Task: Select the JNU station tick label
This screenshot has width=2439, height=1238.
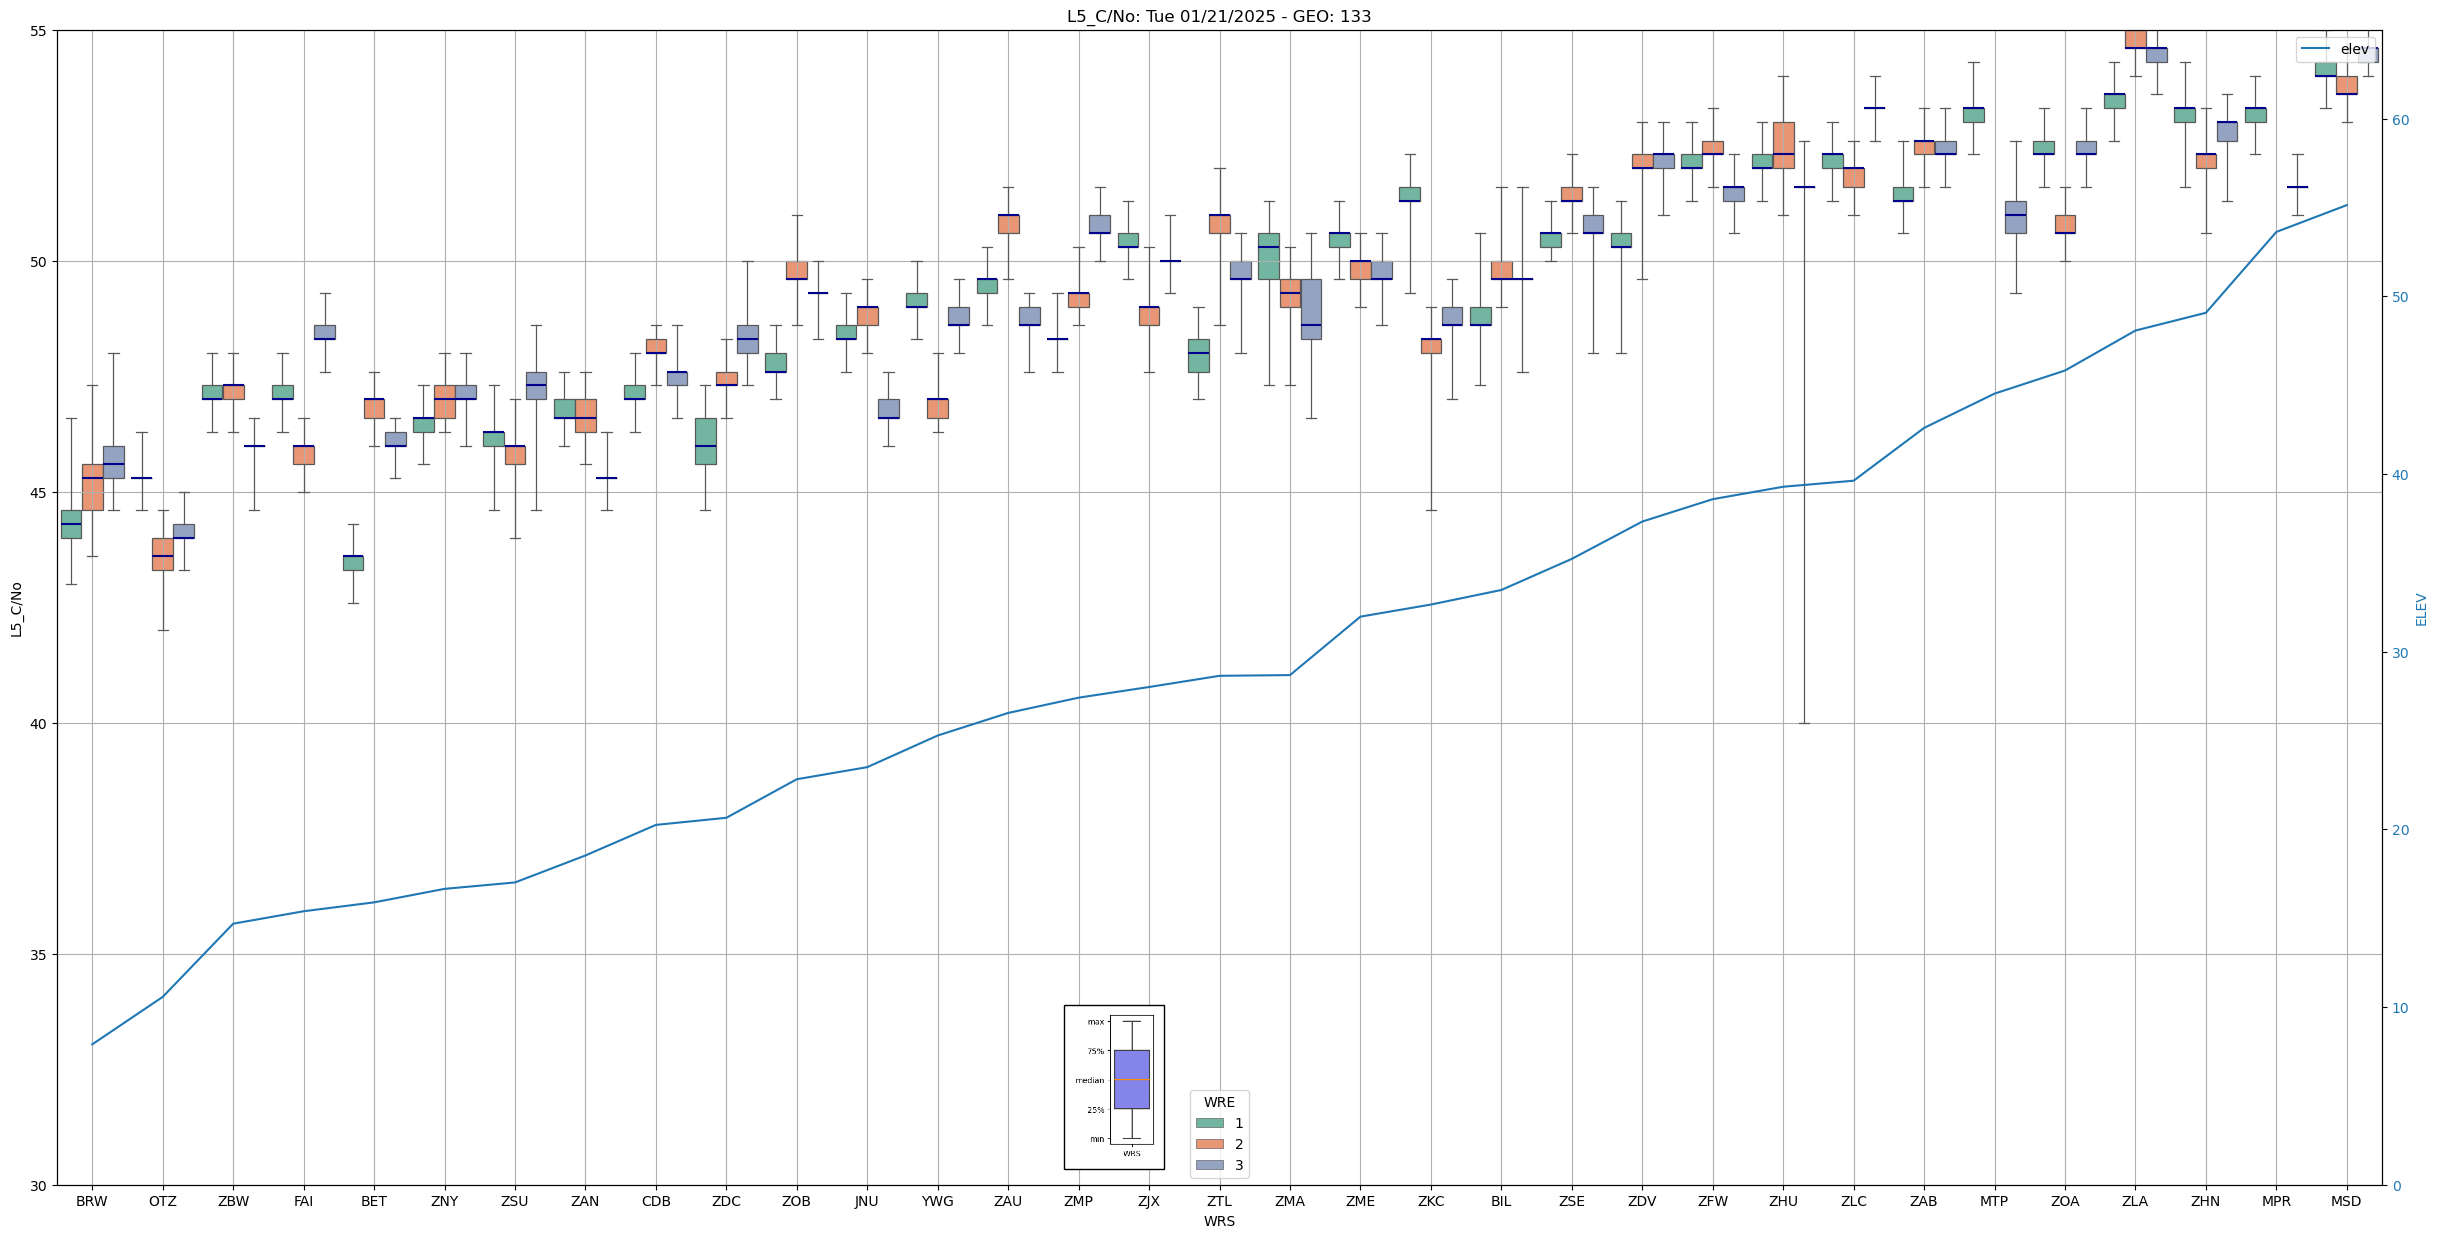Action: tap(867, 1201)
